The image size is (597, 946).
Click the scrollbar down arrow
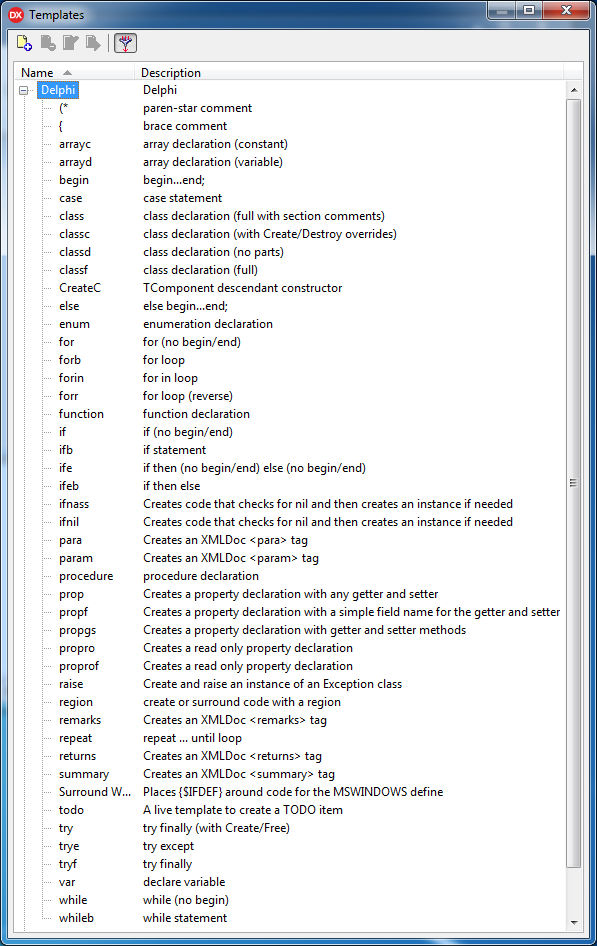(x=573, y=922)
